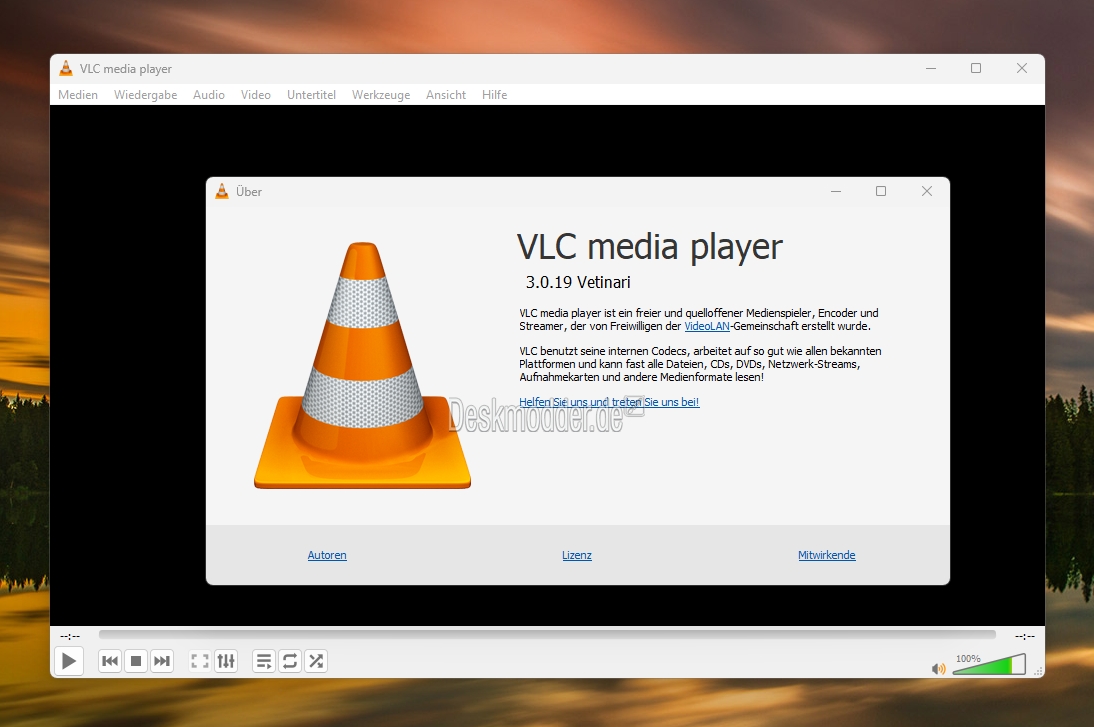The height and width of the screenshot is (727, 1094).
Task: Click the large VLC cone logo
Action: coord(362,365)
